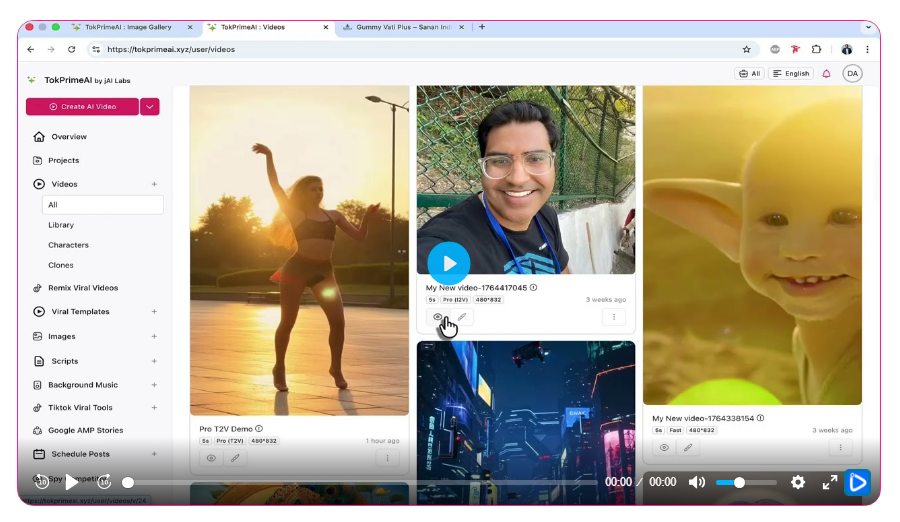Click the edit pencil on Pro T2V Demo

(236, 458)
